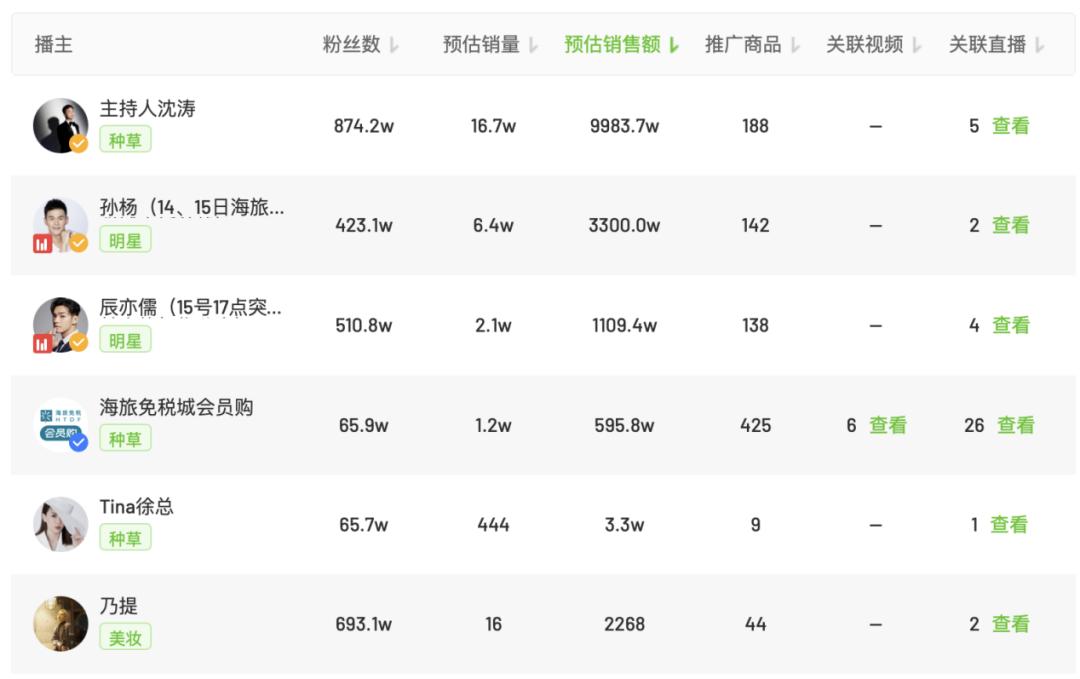1080x679 pixels.
Task: Click the 美妆 tag under 乃提
Action: 125,637
